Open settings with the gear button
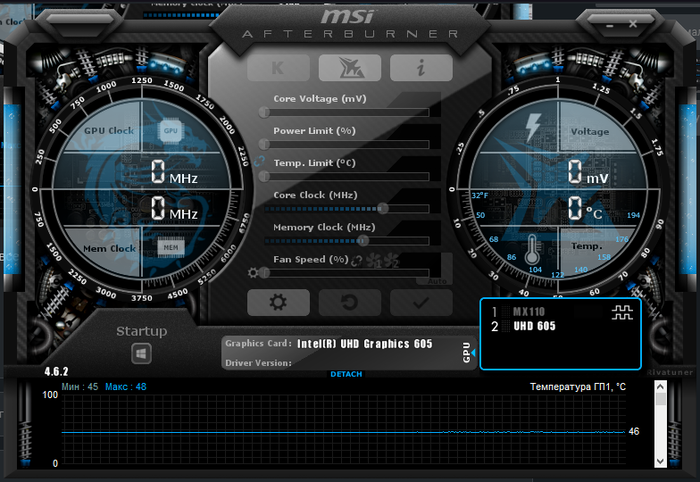The width and height of the screenshot is (700, 482). (x=277, y=302)
